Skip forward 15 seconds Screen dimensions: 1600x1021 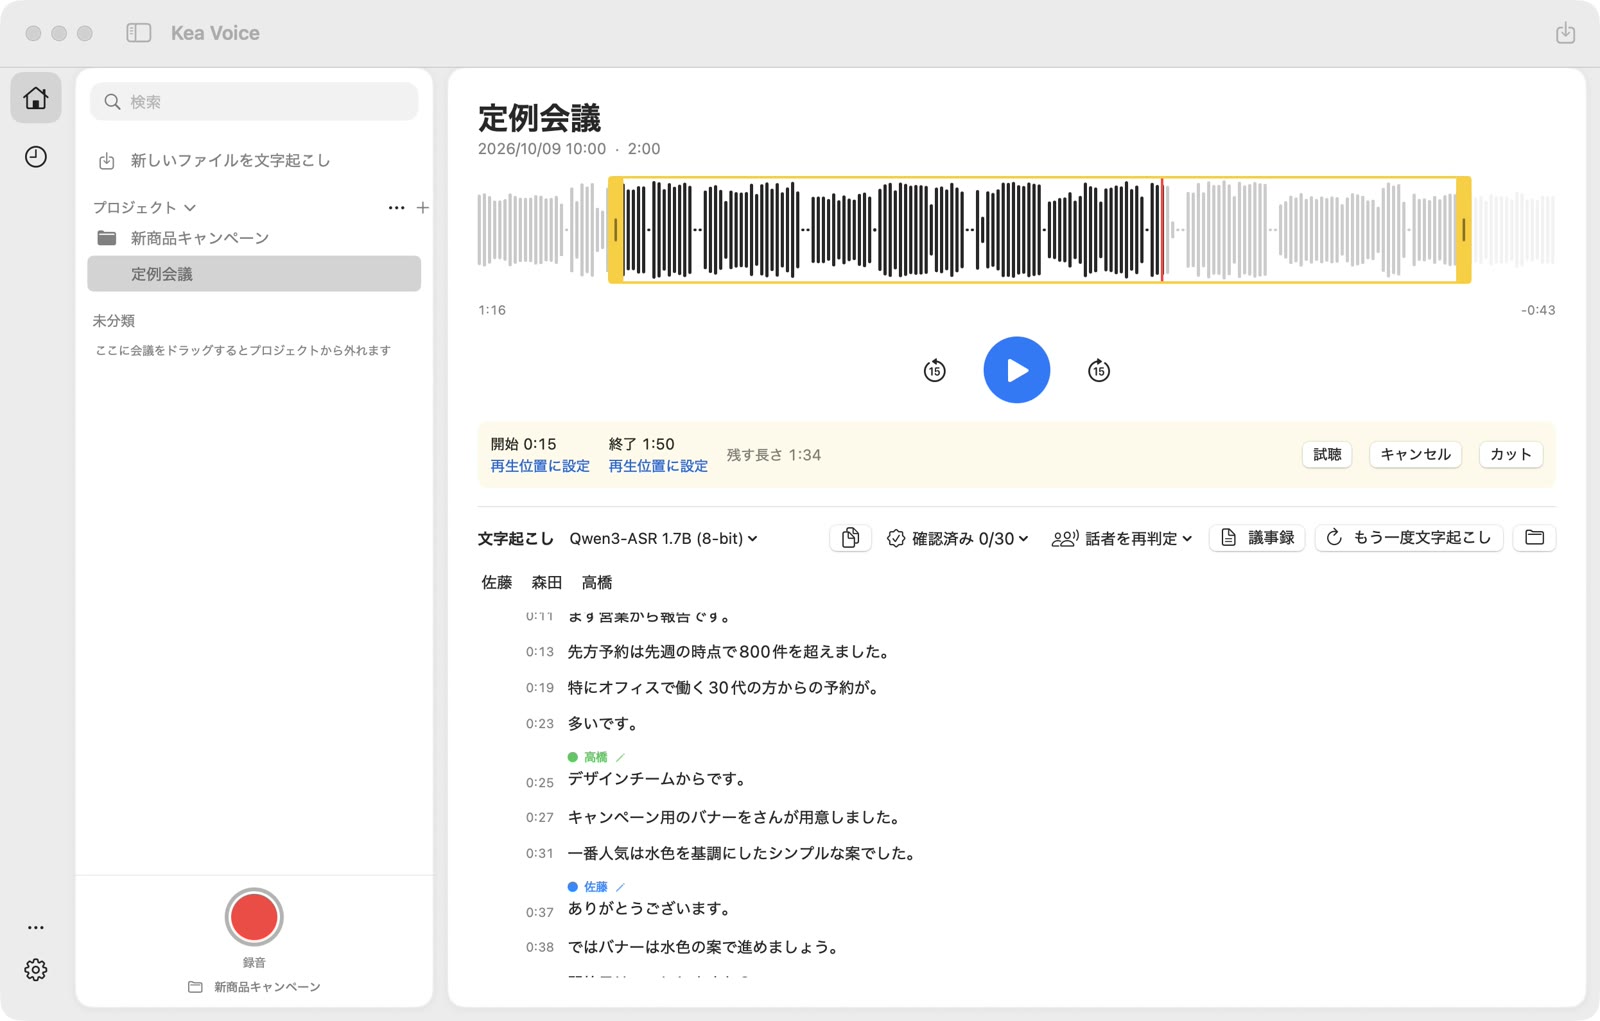pyautogui.click(x=1098, y=370)
